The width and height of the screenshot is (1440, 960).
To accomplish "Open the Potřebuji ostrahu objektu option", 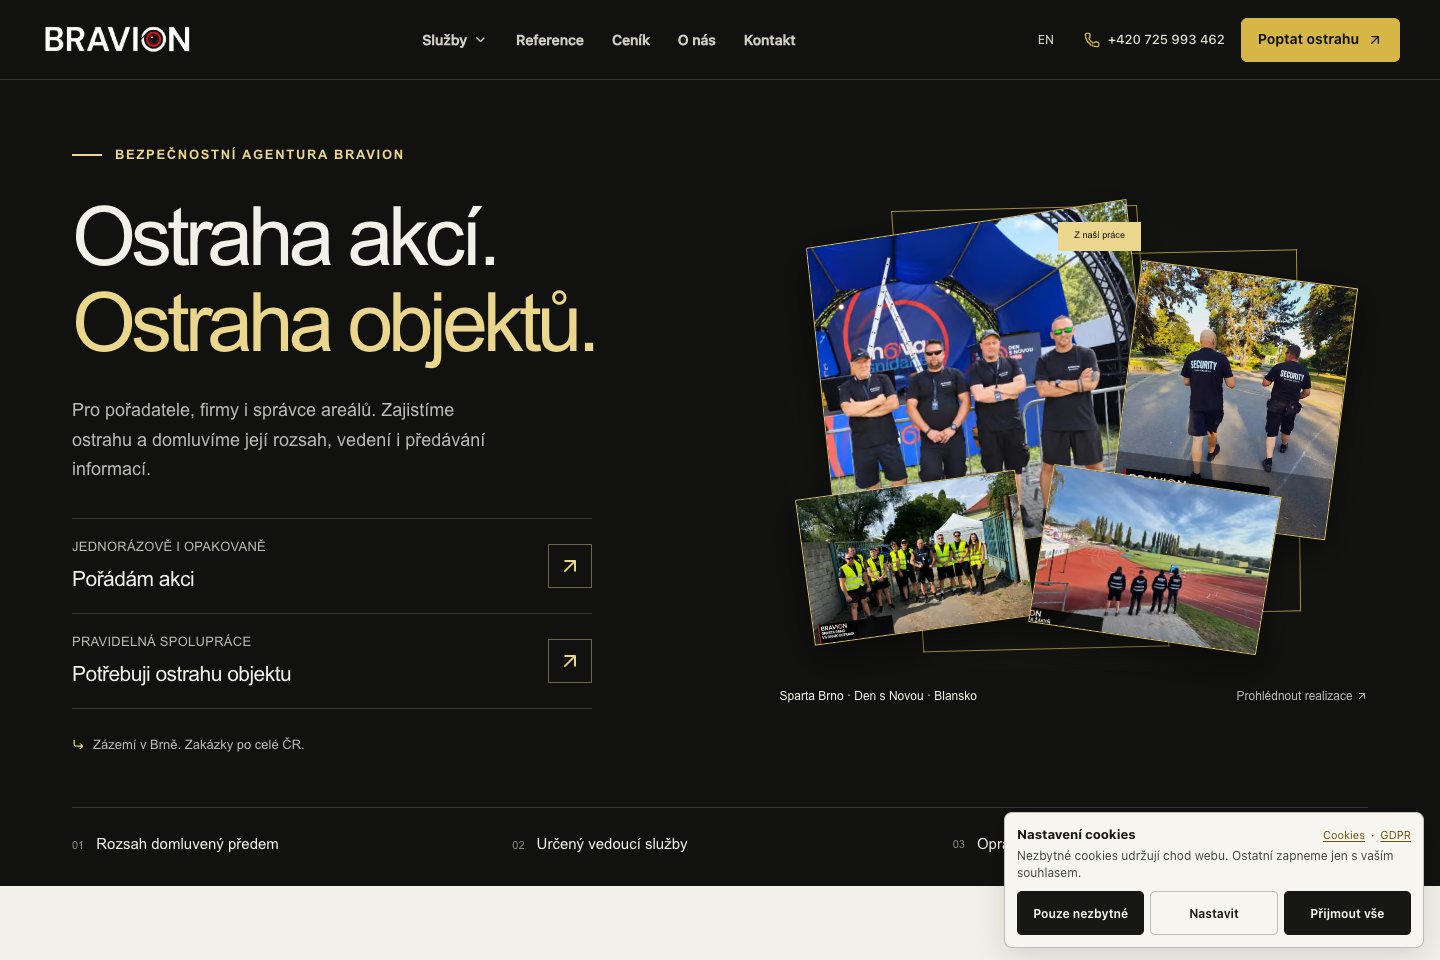I will point(332,661).
